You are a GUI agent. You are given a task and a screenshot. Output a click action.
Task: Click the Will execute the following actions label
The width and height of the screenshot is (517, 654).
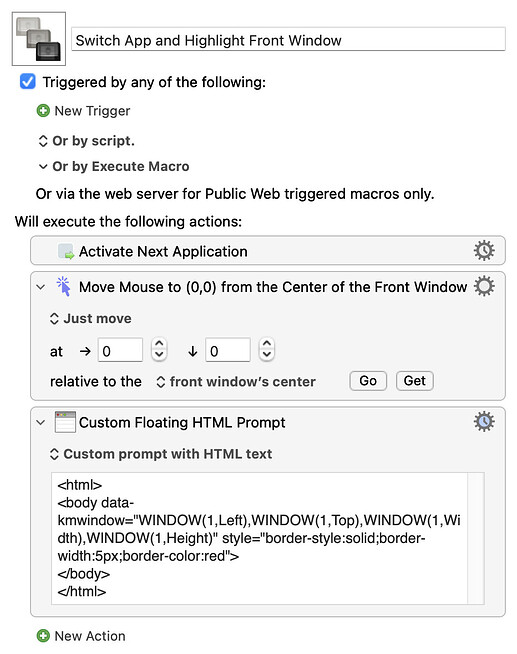128,221
